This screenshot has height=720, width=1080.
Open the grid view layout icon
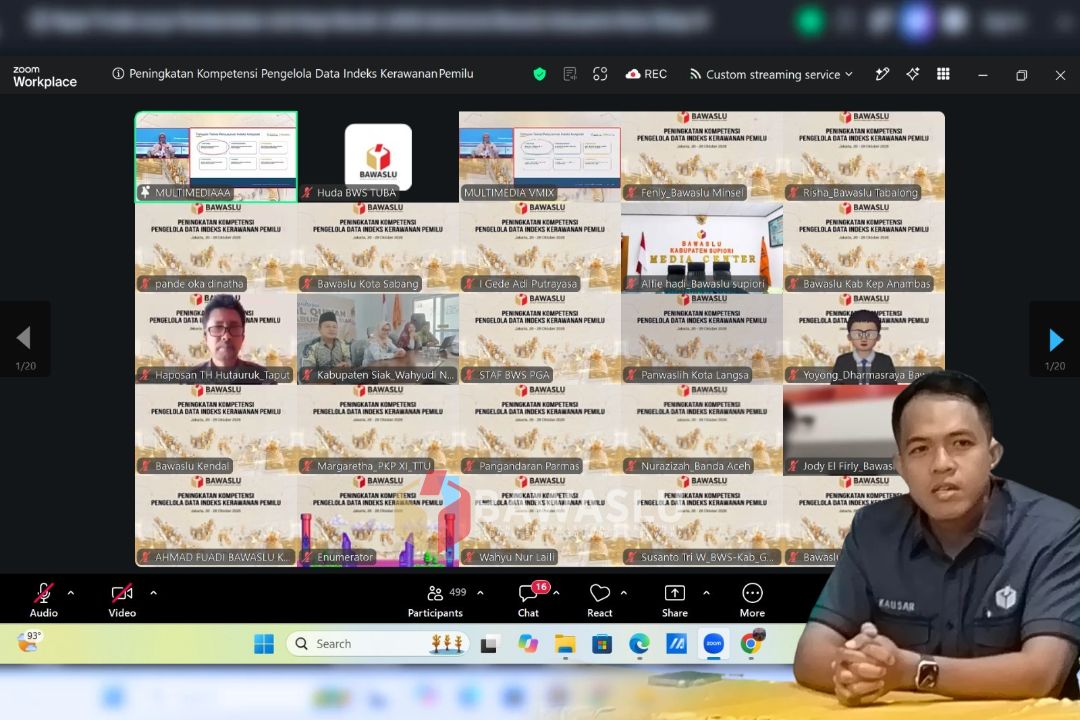point(943,74)
